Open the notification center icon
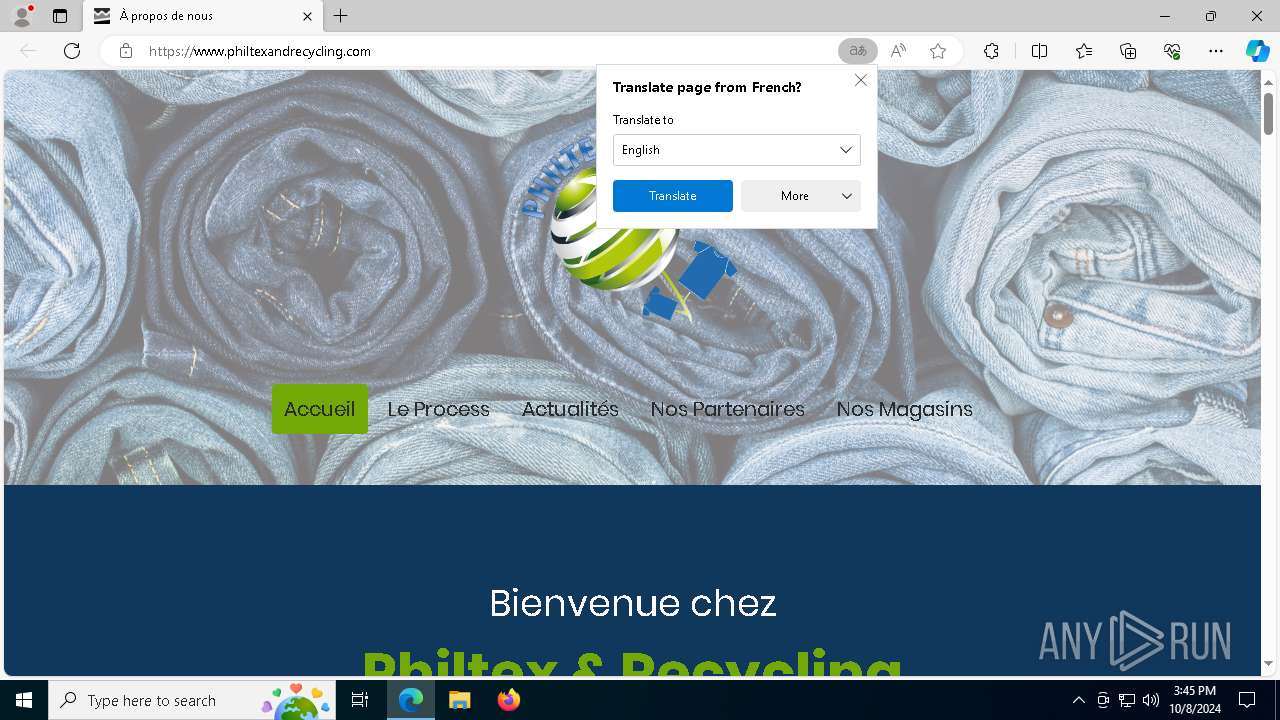 point(1247,700)
